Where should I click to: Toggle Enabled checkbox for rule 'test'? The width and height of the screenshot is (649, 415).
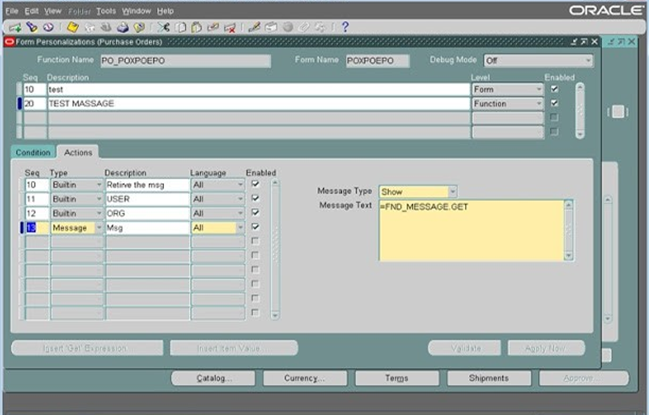tap(554, 89)
